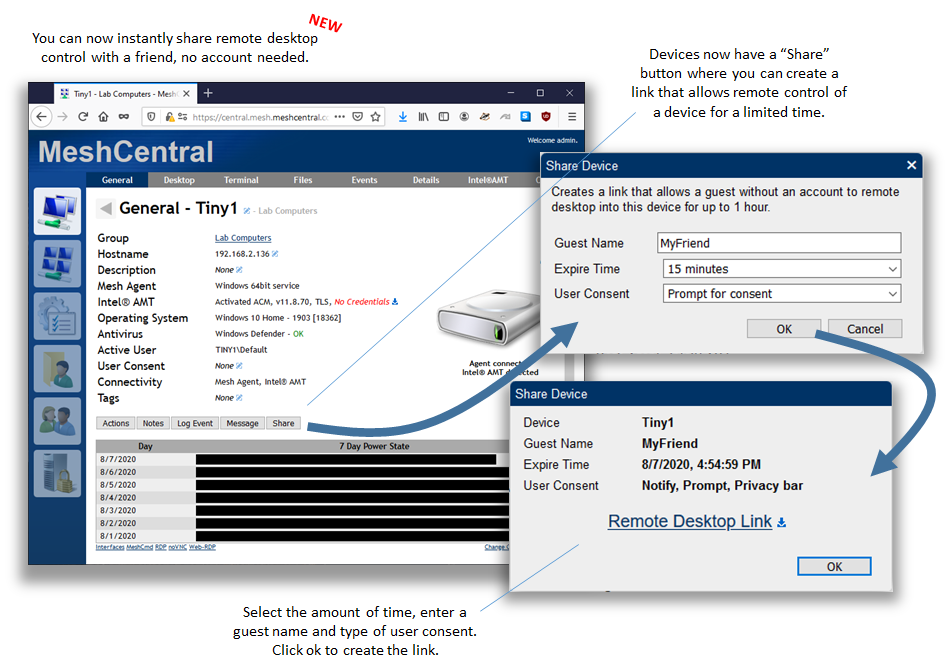
Task: Open the My Users sidebar icon
Action: click(57, 421)
